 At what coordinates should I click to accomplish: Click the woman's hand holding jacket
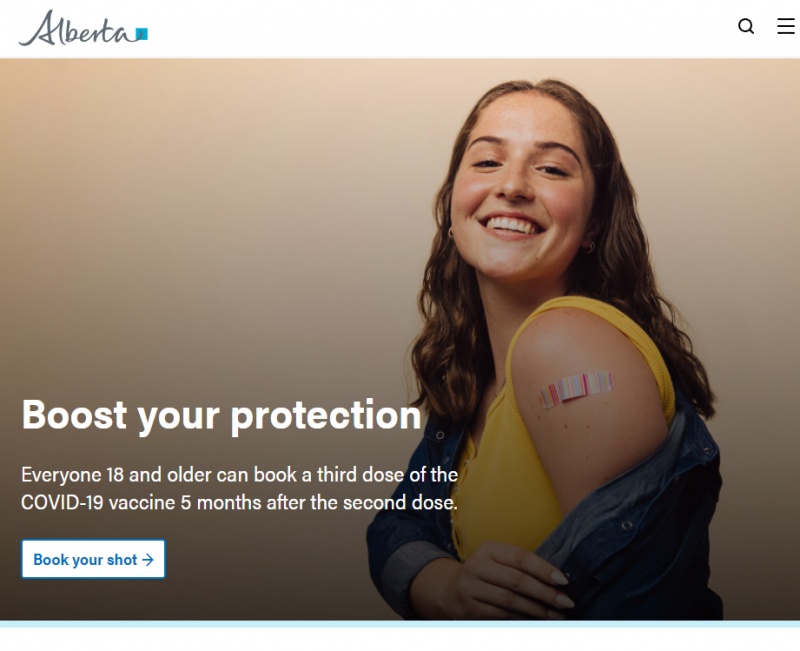tap(510, 582)
